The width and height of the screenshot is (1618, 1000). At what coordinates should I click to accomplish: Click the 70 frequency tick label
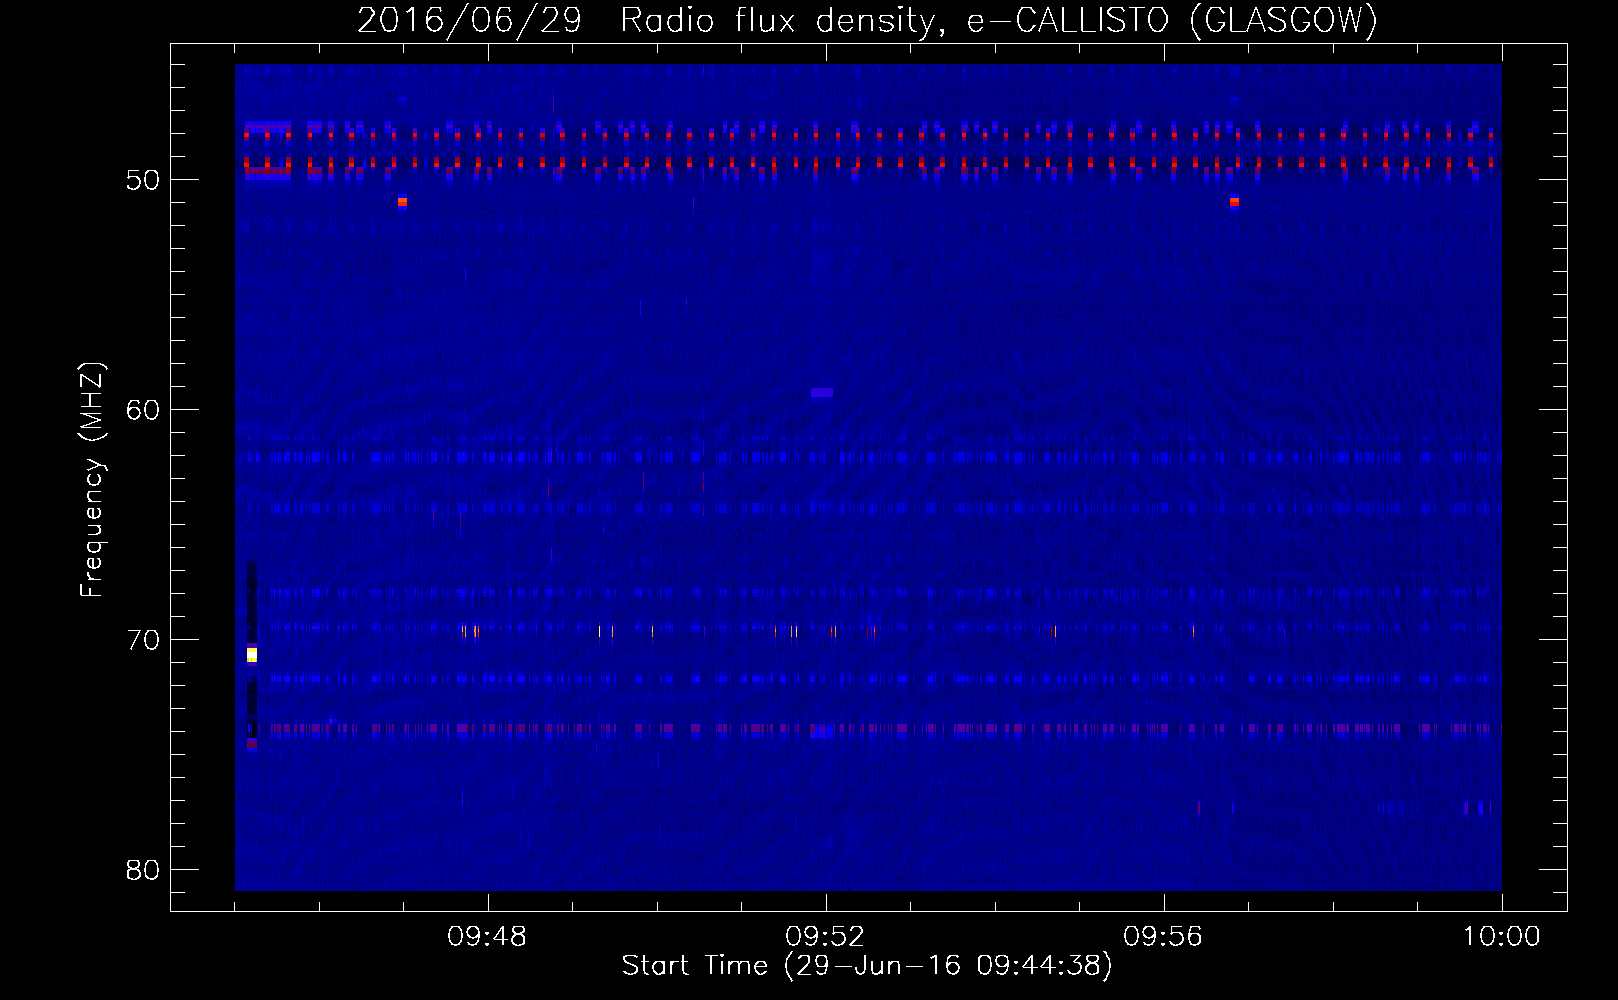143,640
